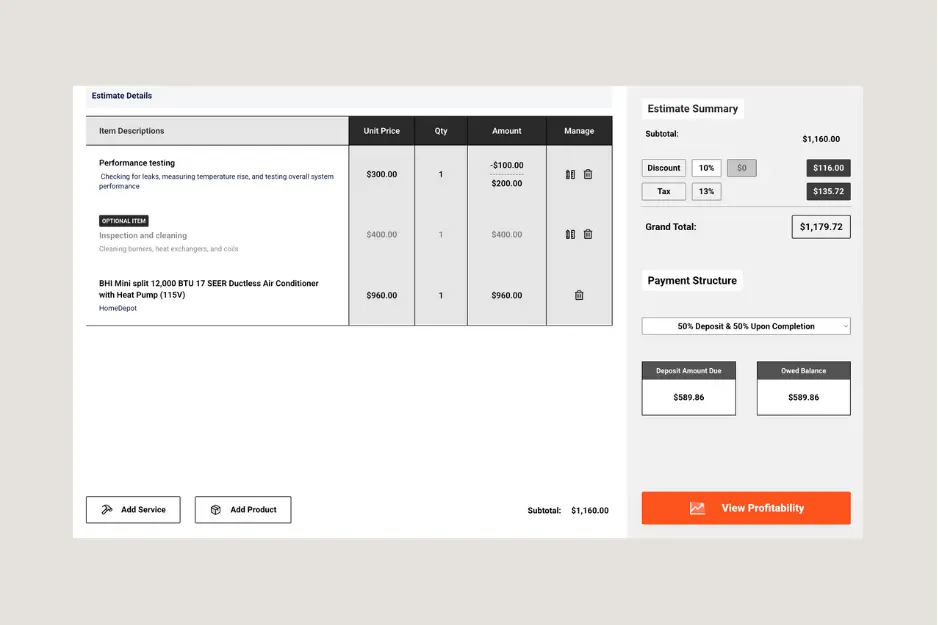Image resolution: width=938 pixels, height=625 pixels.
Task: Toggle the Tax button
Action: pyautogui.click(x=663, y=191)
